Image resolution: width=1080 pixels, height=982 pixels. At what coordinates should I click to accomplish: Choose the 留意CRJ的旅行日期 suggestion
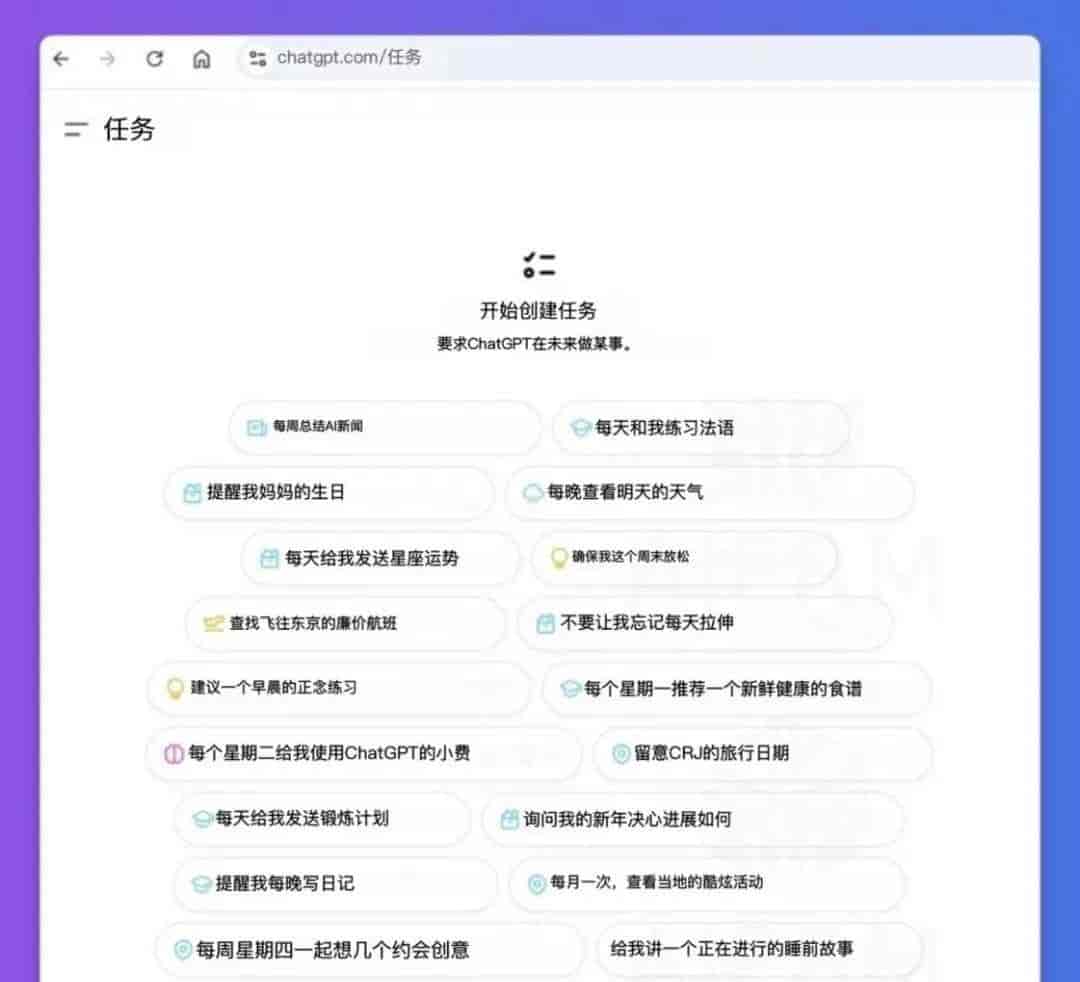coord(763,753)
